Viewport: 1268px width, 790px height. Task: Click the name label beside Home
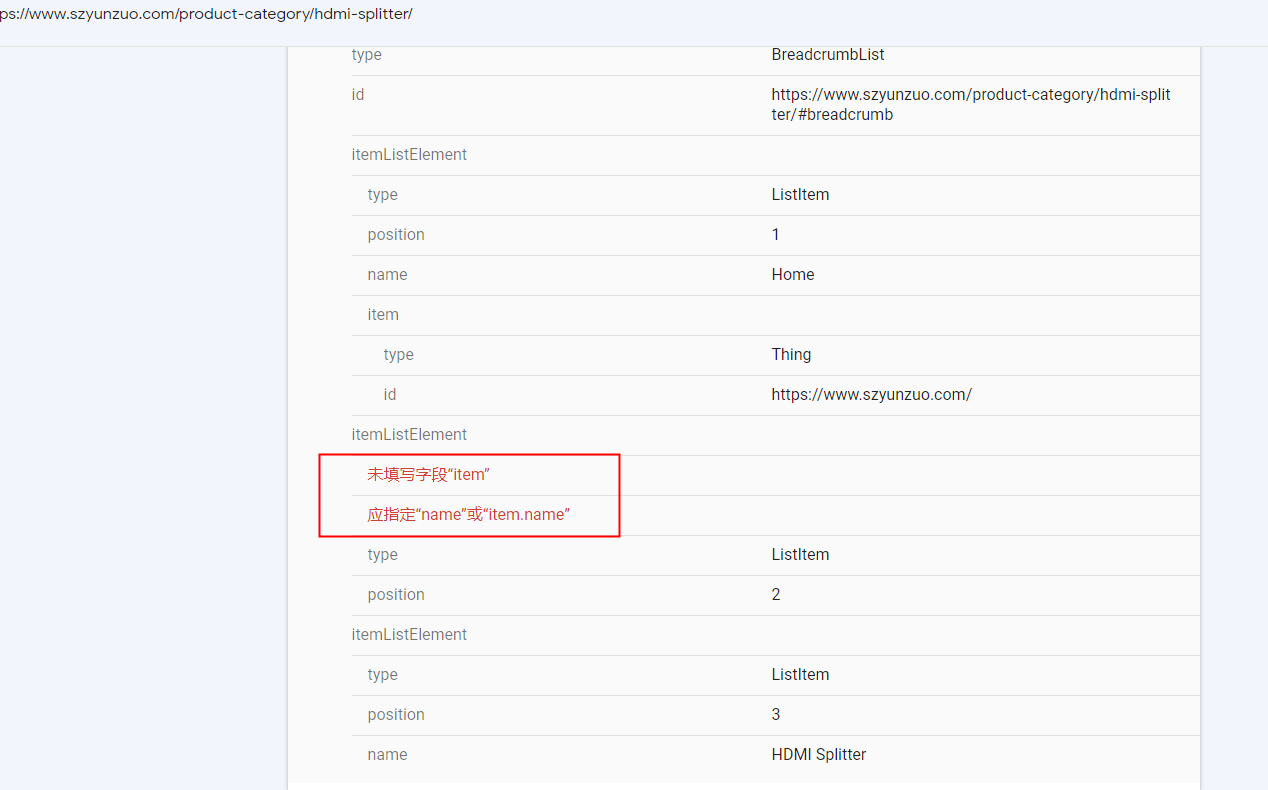tap(387, 275)
